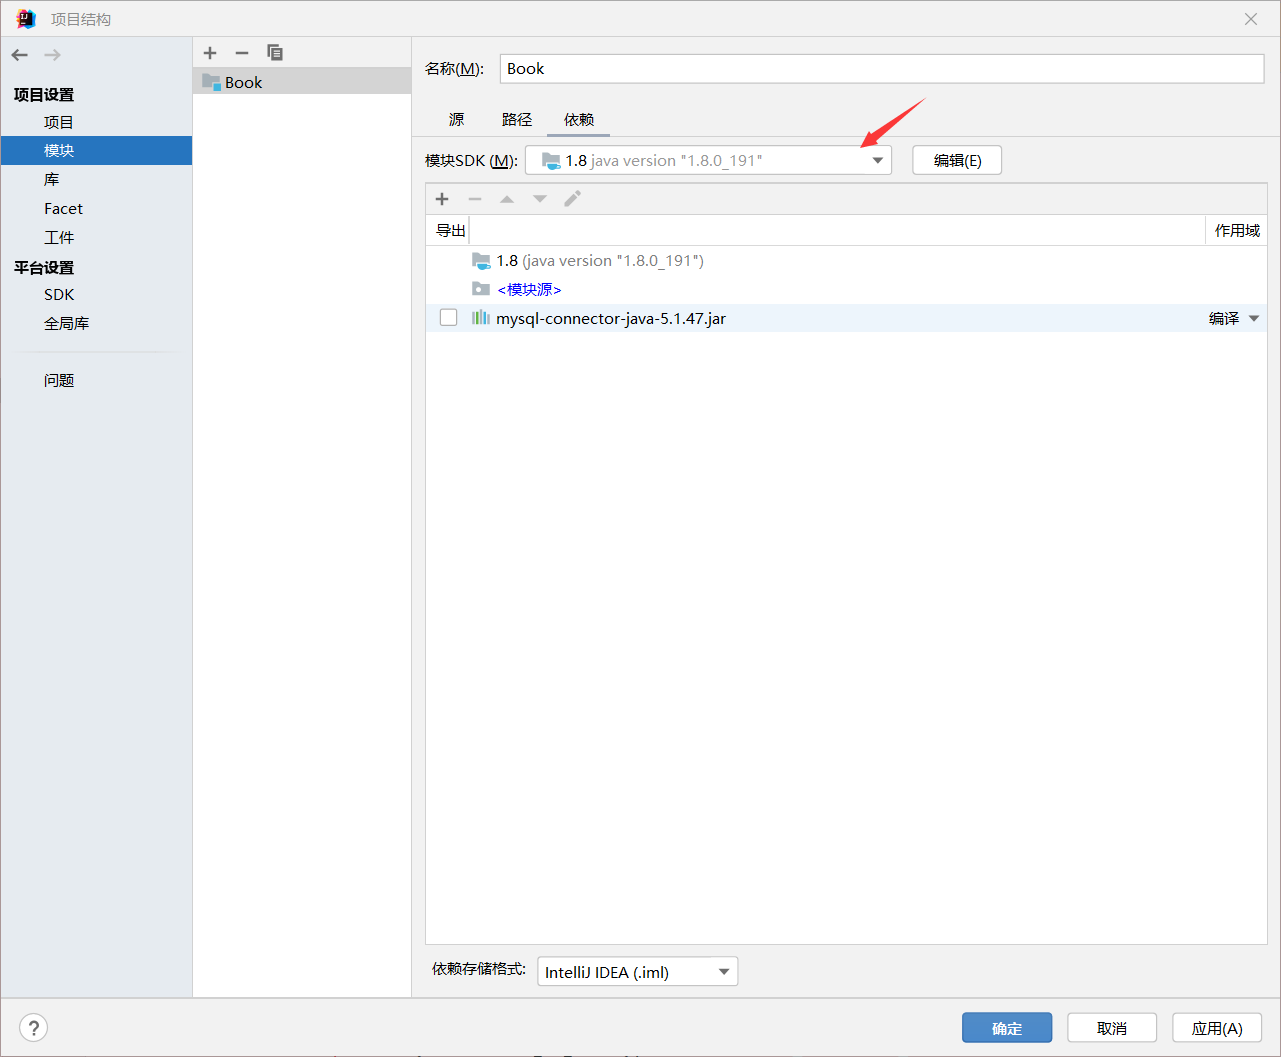1281x1057 pixels.
Task: Copy the selected module
Action: 275,53
